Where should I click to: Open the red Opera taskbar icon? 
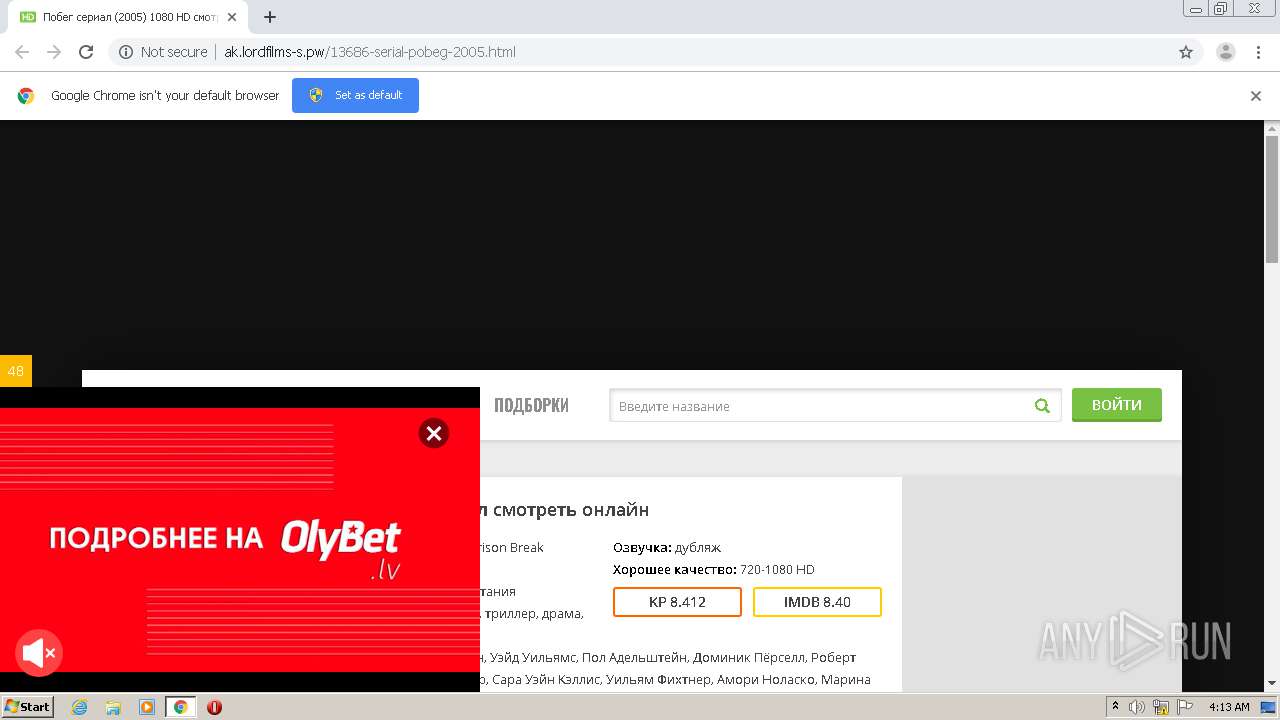click(214, 707)
